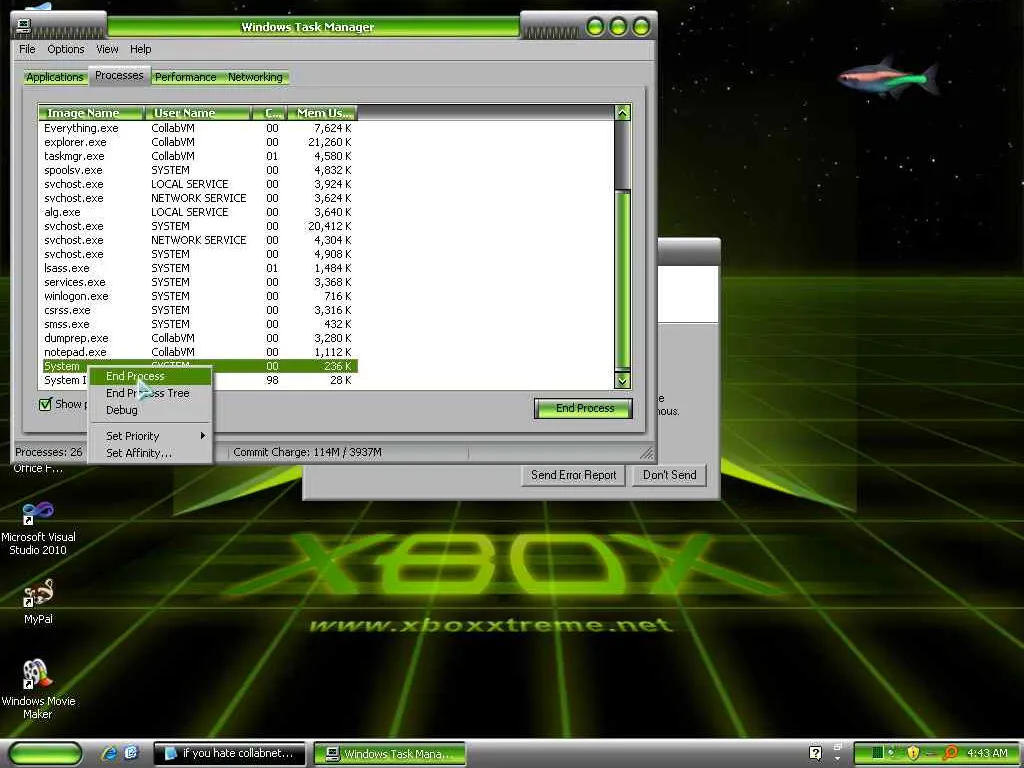
Task: Select the alg.exe process row
Action: (x=198, y=212)
